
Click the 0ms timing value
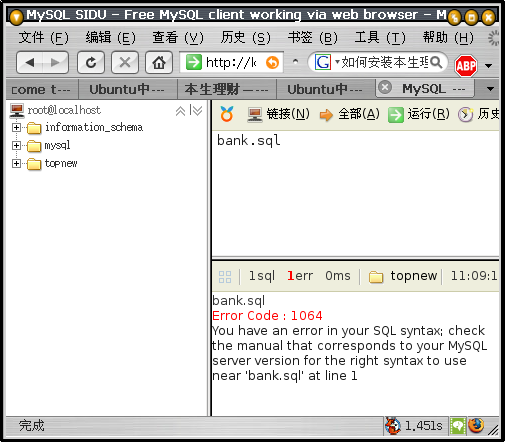click(x=338, y=276)
